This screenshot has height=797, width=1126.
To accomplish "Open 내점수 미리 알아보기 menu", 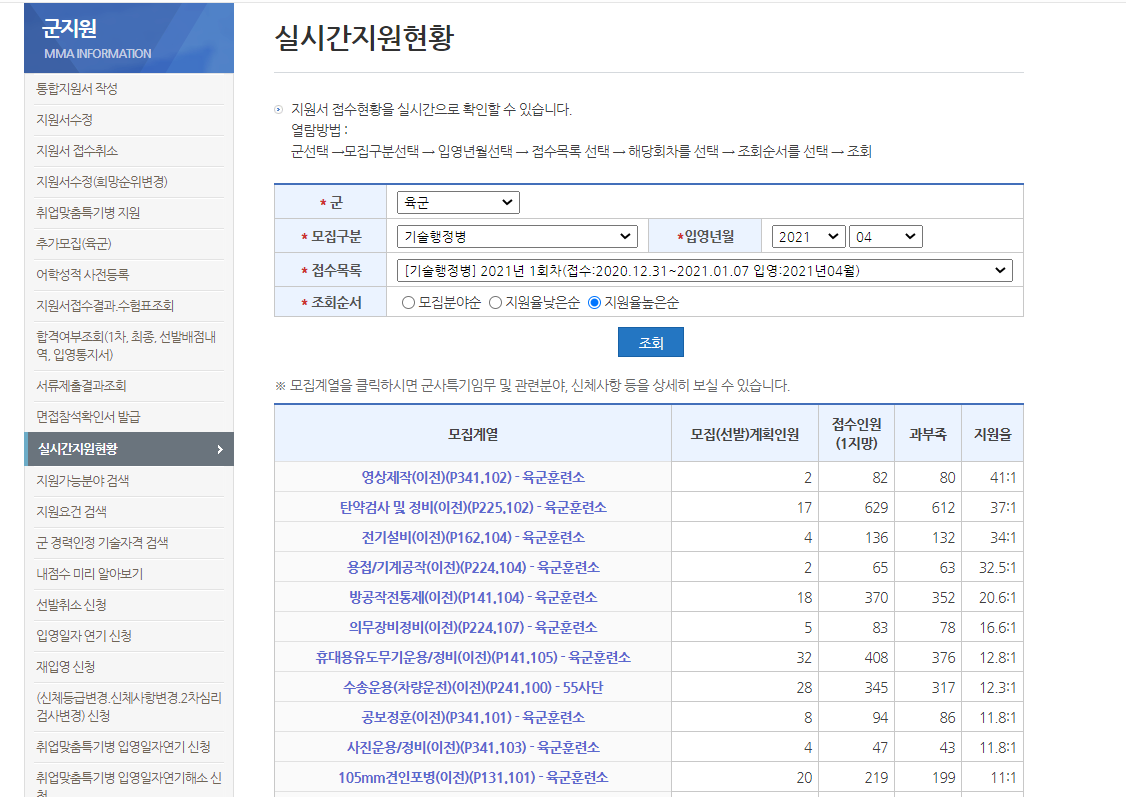I will 90,574.
